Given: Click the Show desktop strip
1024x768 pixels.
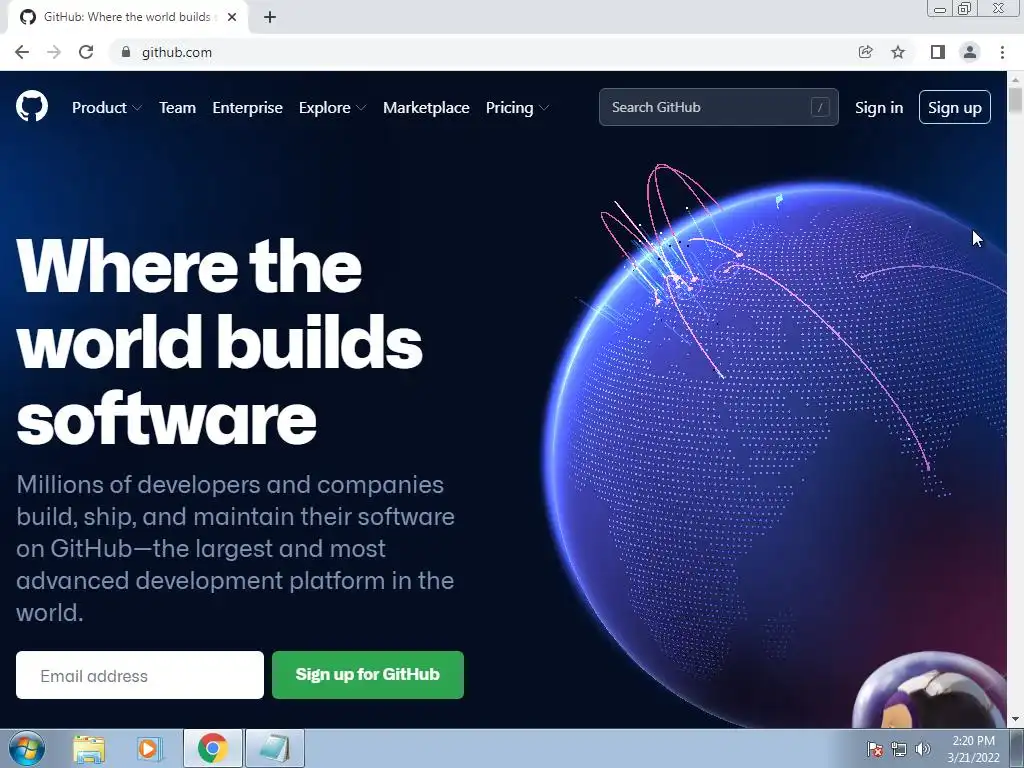Looking at the screenshot, I should (1017, 748).
